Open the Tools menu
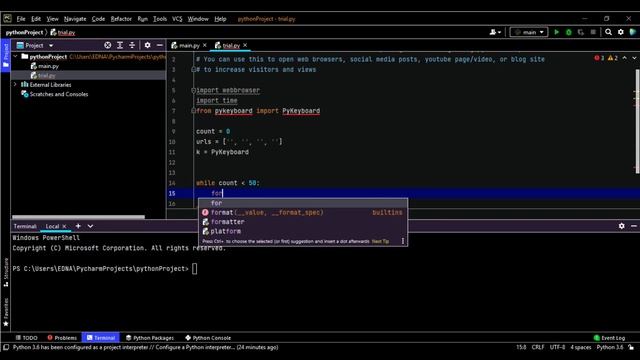 pyautogui.click(x=160, y=19)
